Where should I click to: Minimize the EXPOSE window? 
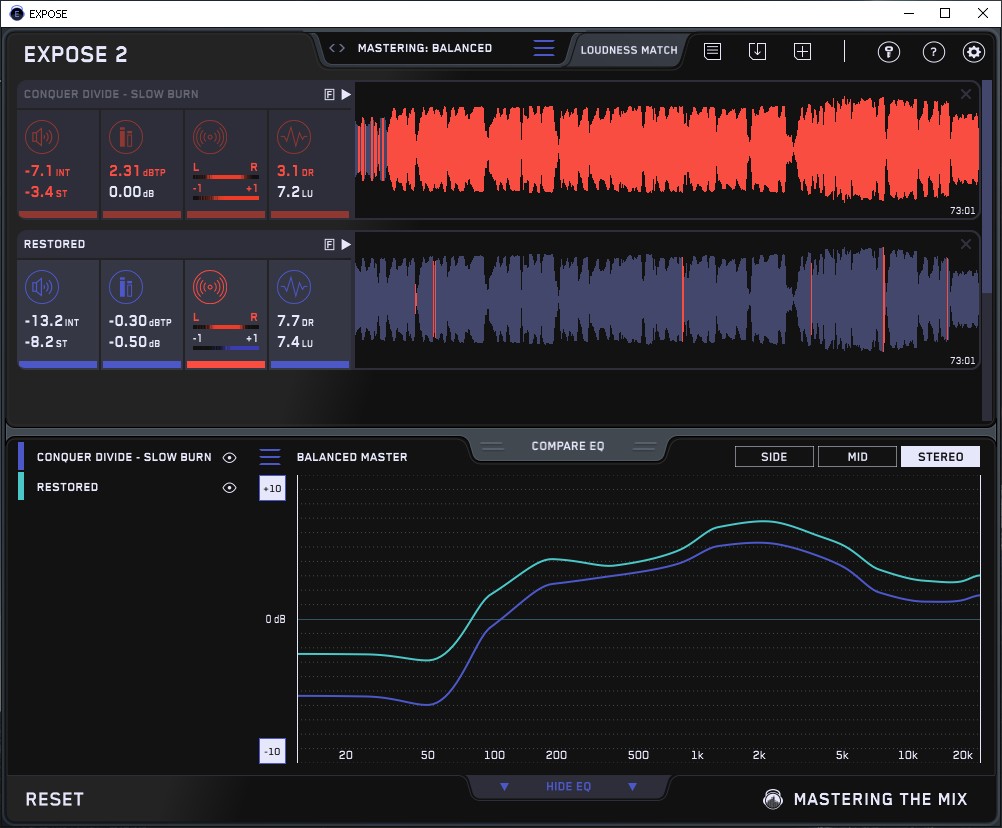coord(908,13)
